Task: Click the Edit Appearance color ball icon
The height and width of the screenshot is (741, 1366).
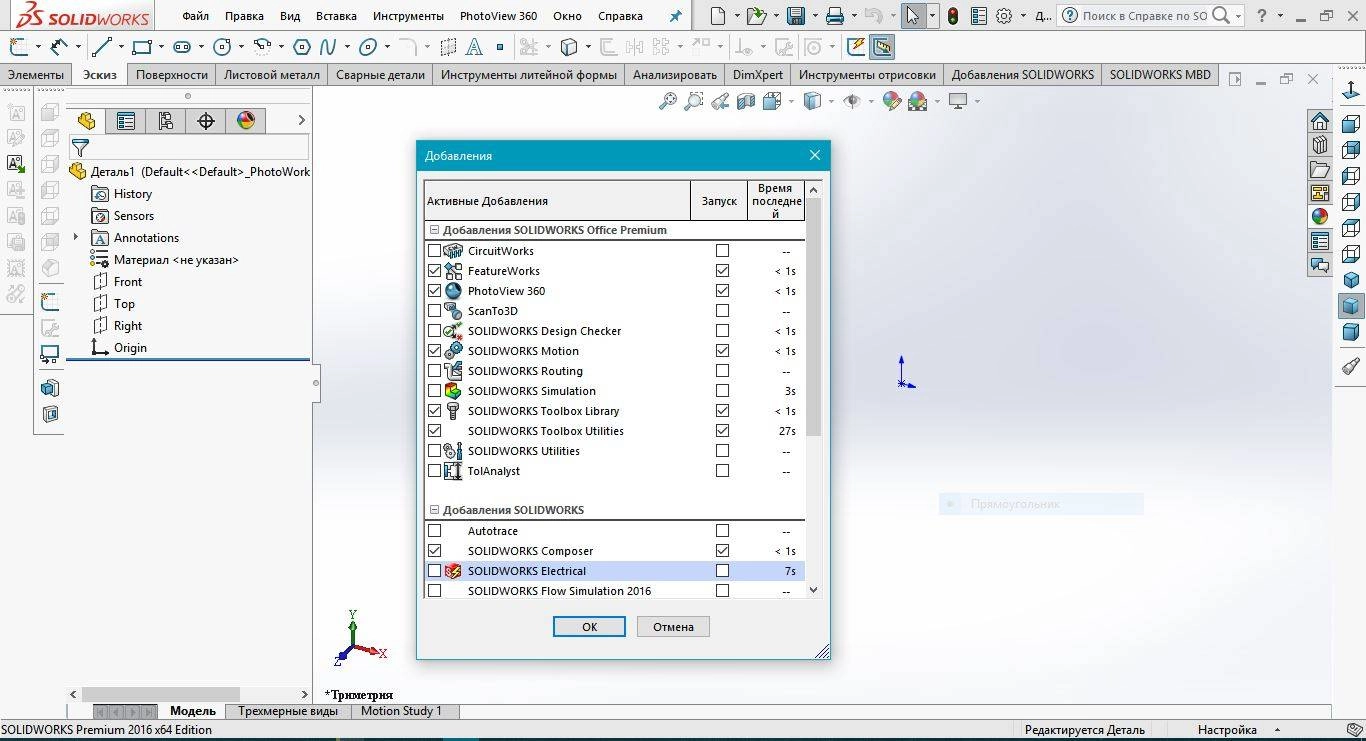Action: pyautogui.click(x=891, y=101)
